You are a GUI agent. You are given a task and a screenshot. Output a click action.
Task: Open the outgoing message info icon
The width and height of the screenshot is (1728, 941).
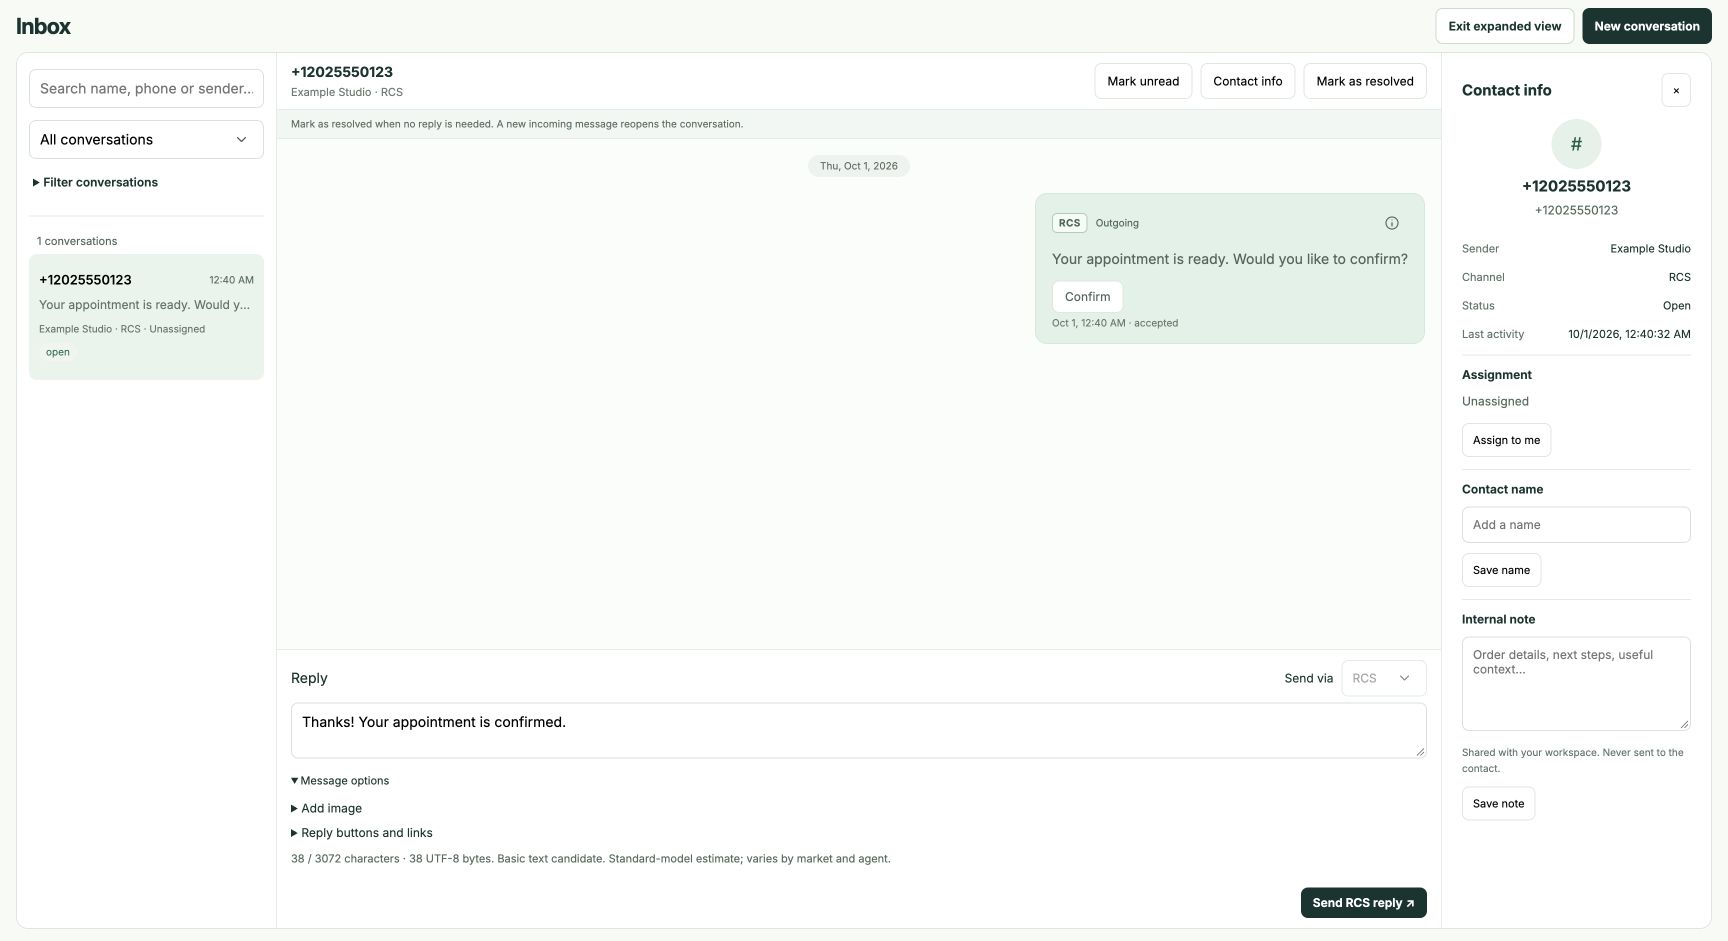coord(1391,223)
